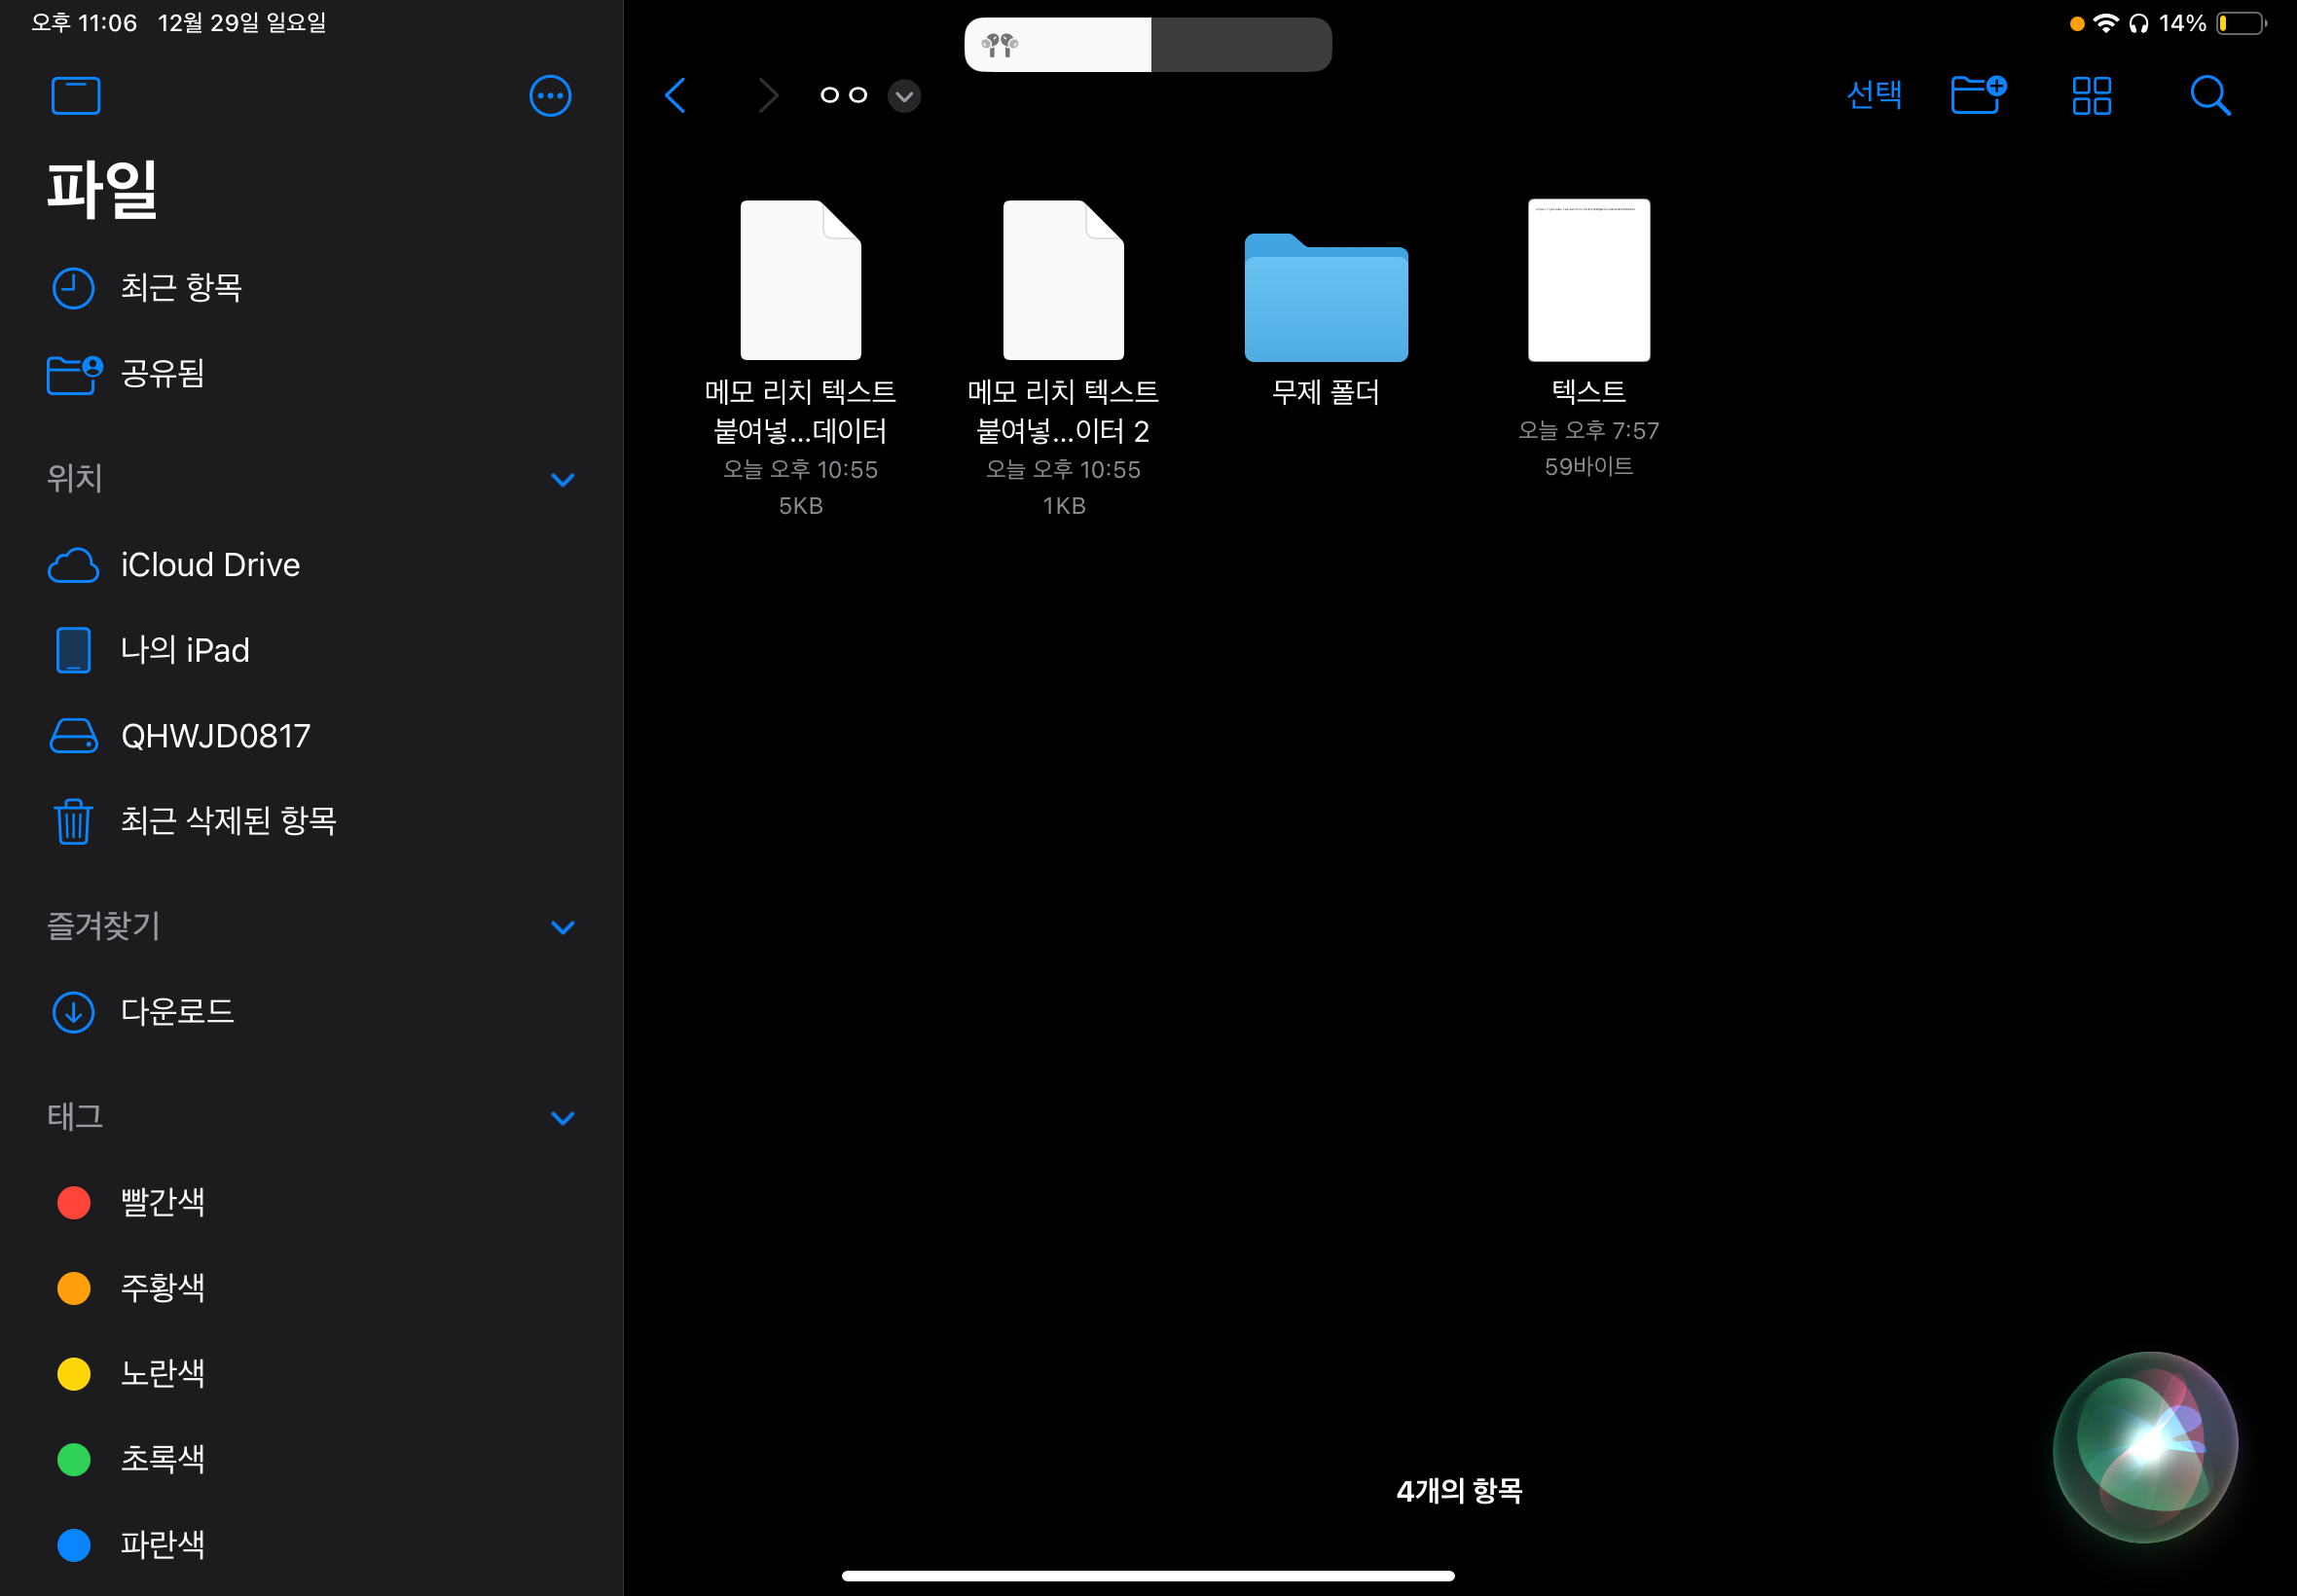Screen dimensions: 2297x1596
Task: Open search with the magnifier icon
Action: 2209,96
